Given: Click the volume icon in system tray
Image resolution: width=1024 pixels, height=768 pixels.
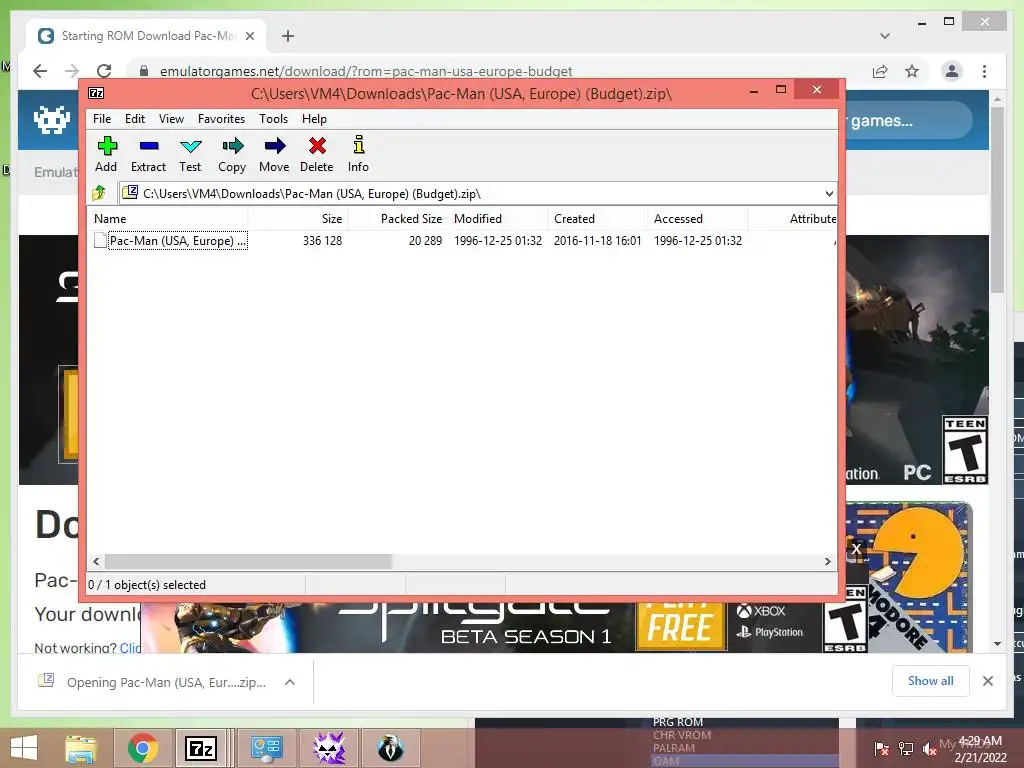Looking at the screenshot, I should pos(929,749).
